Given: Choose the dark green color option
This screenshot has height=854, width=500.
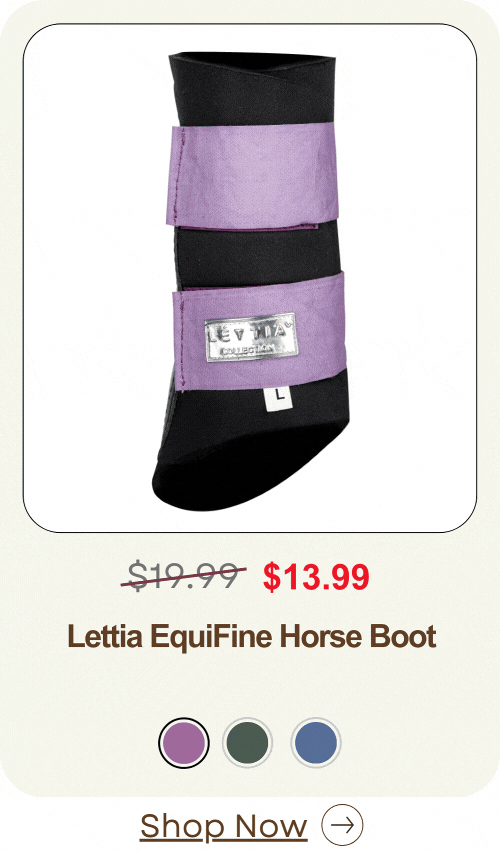Looking at the screenshot, I should click(248, 742).
